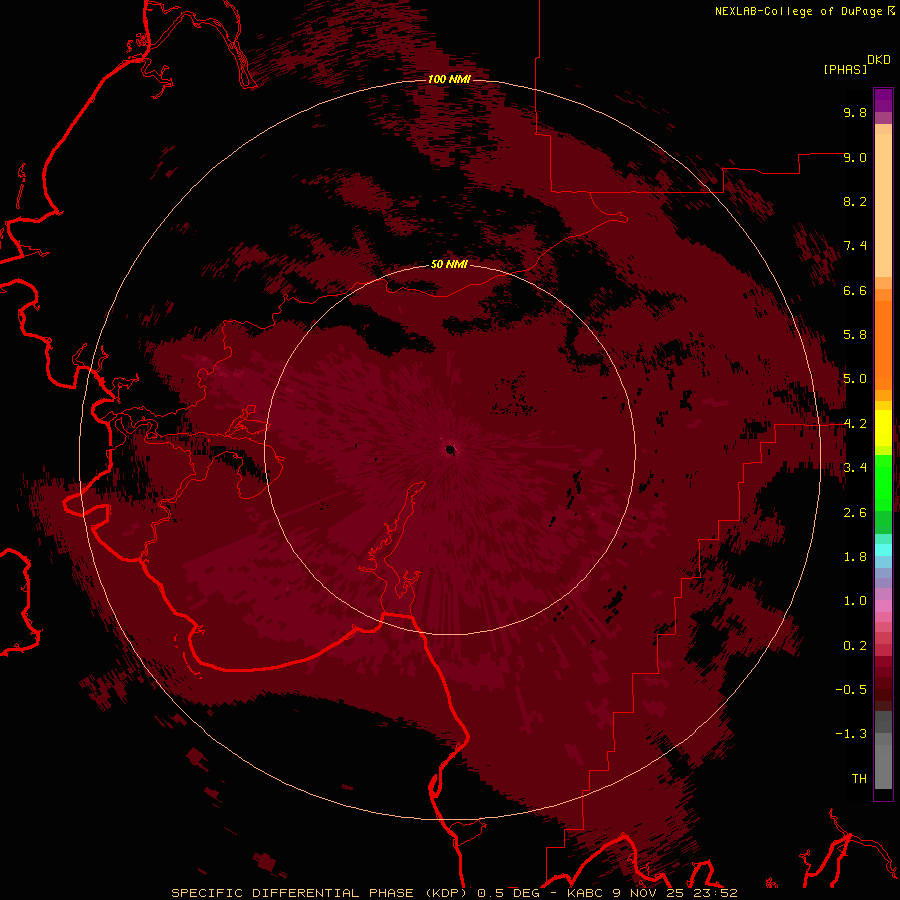Viewport: 900px width, 900px height.
Task: Click the "5.8" value on the color scale
Action: (x=855, y=335)
